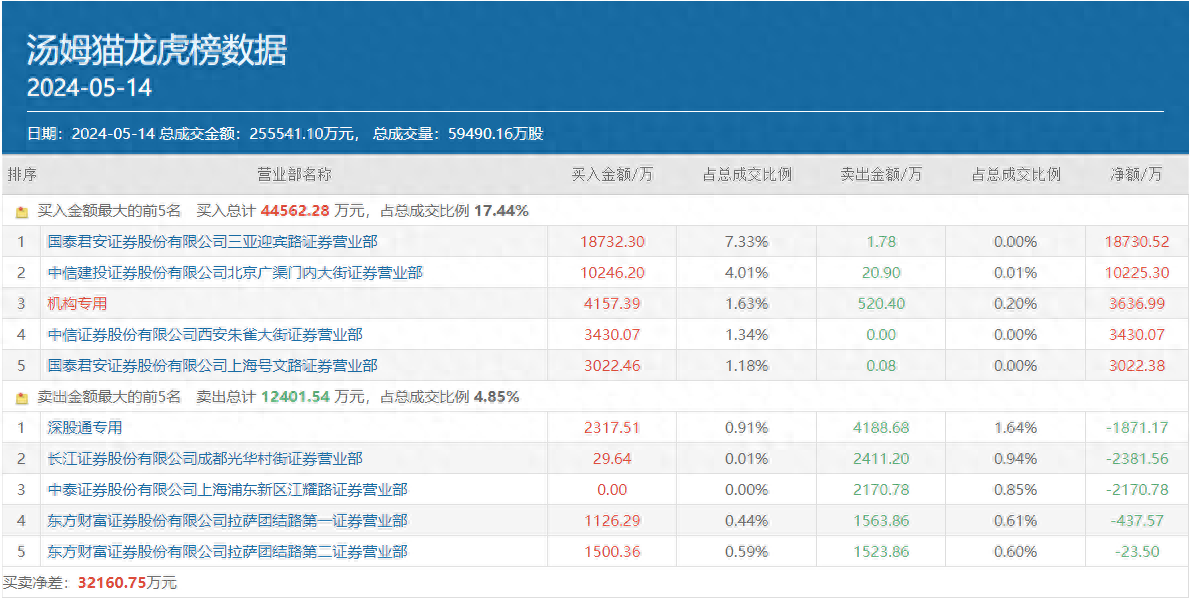This screenshot has height=600, width=1190.
Task: Click net amount 3636.99
Action: point(1136,303)
